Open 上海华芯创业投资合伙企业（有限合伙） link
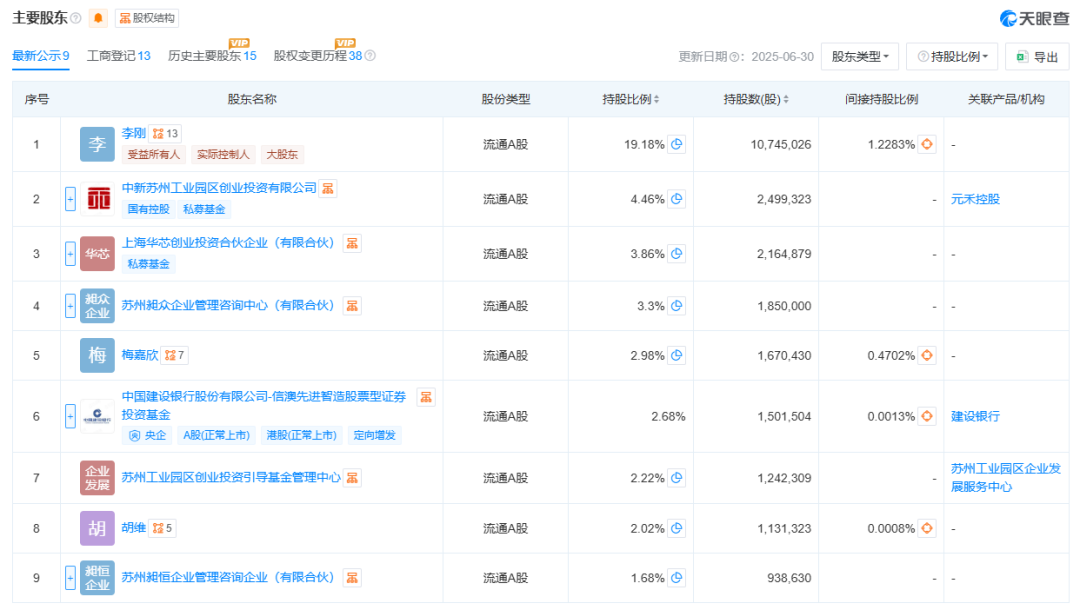Viewport: 1080px width, 610px height. pos(228,243)
